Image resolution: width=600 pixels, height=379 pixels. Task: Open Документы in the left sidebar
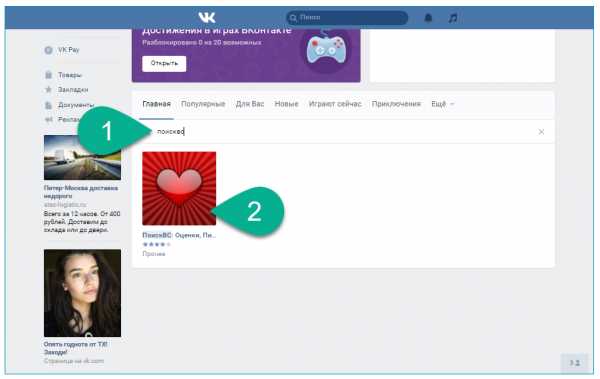coord(76,105)
